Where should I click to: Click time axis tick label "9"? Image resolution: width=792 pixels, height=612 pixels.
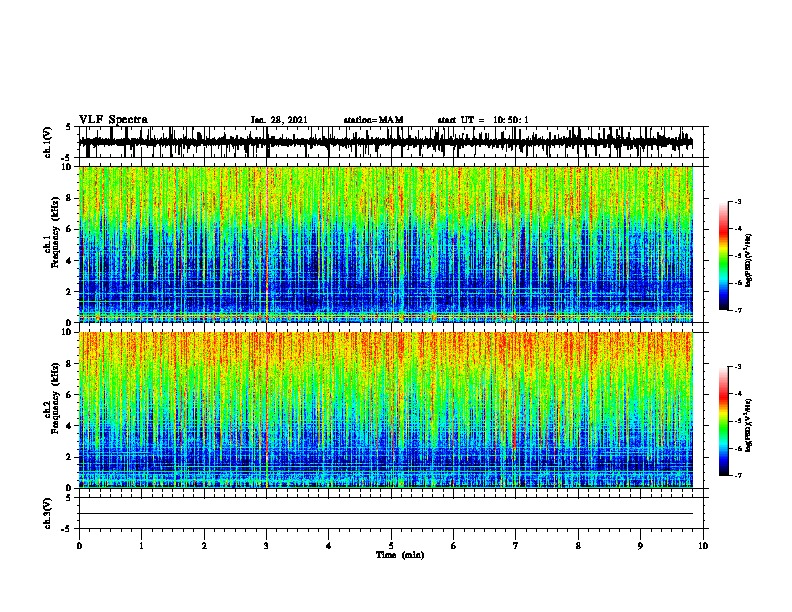[x=640, y=546]
